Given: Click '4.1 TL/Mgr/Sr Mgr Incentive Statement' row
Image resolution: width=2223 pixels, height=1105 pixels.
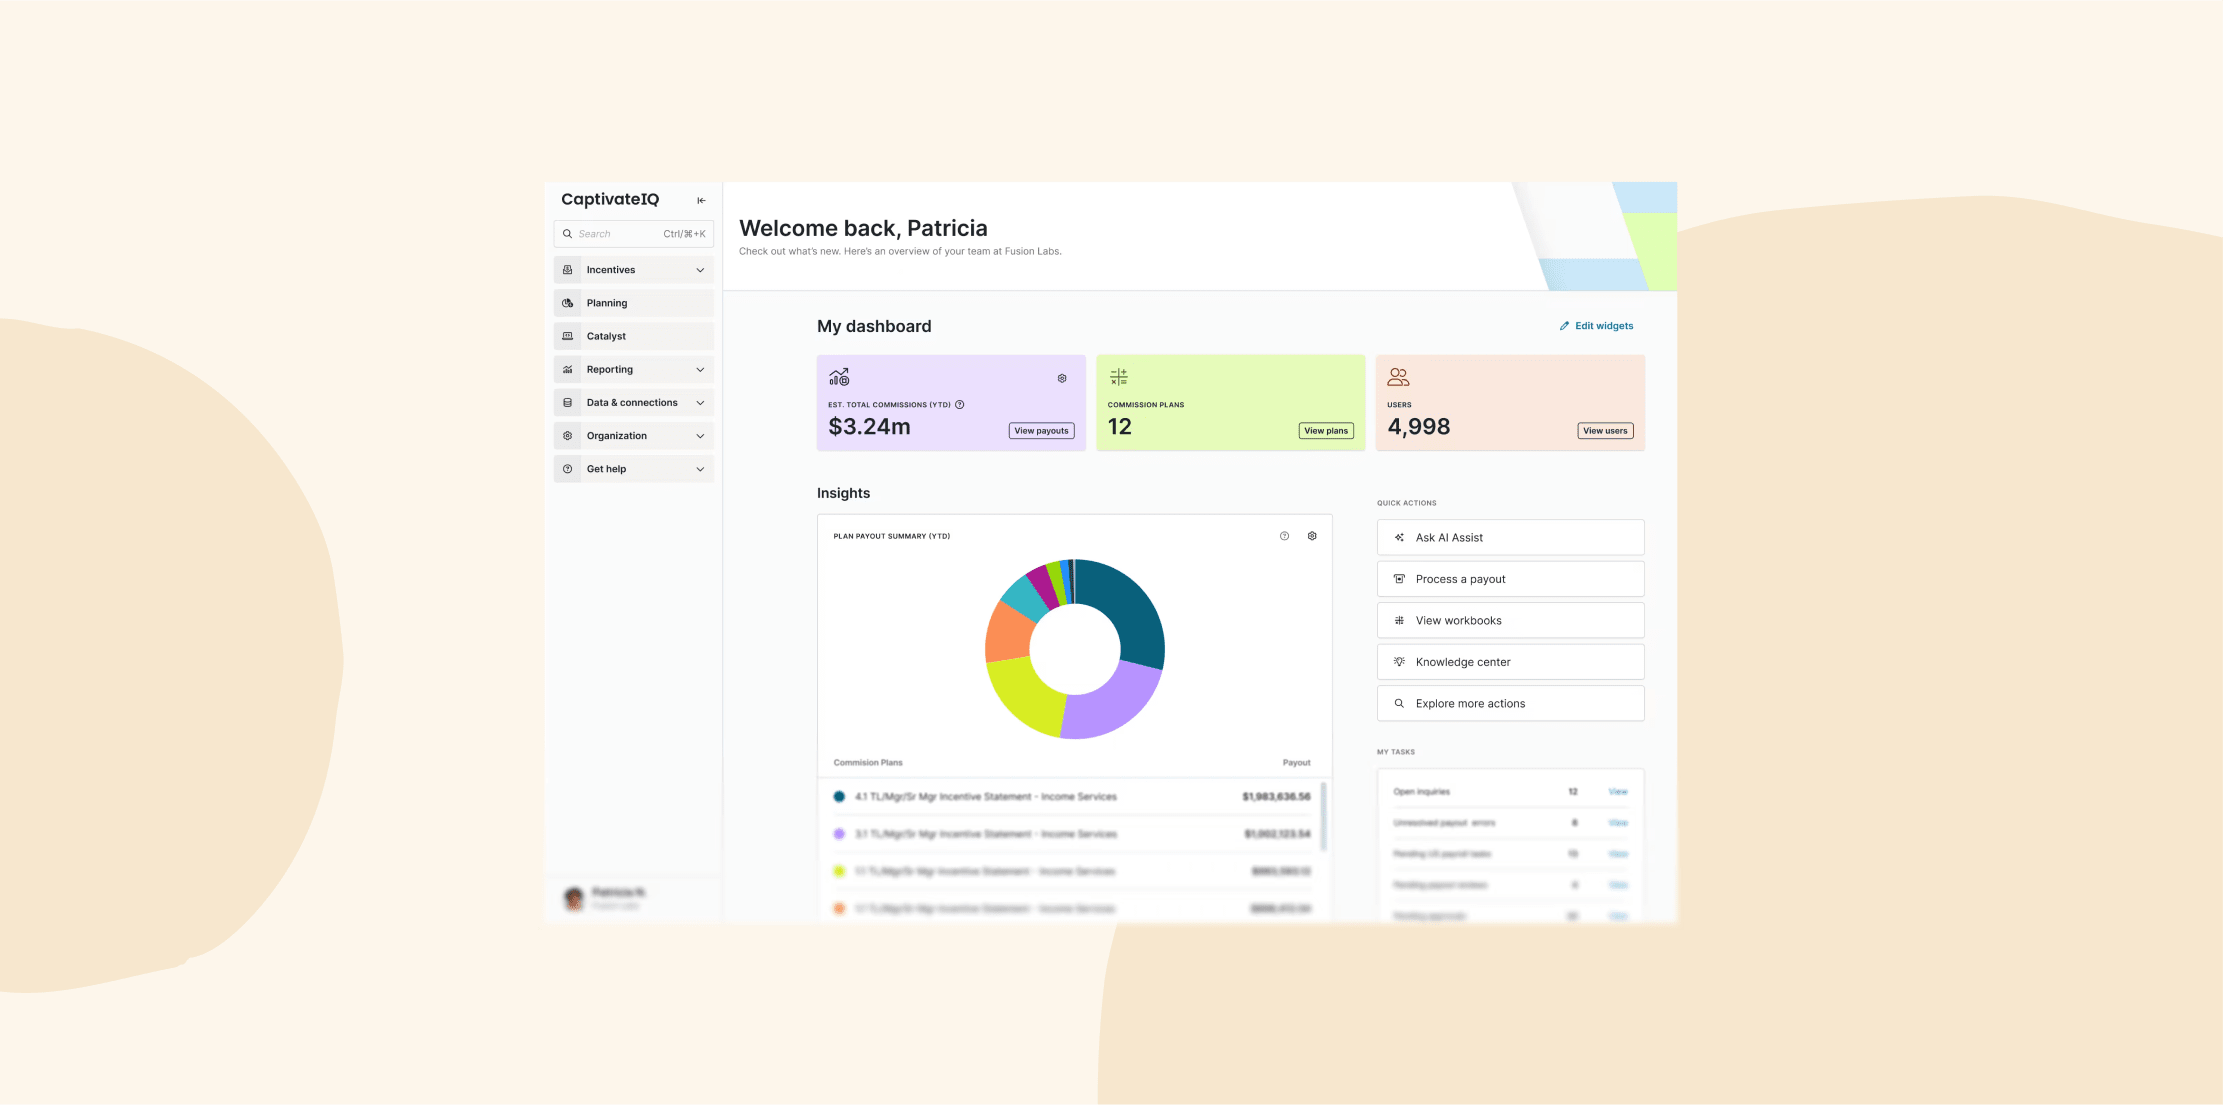Looking at the screenshot, I should point(1072,797).
